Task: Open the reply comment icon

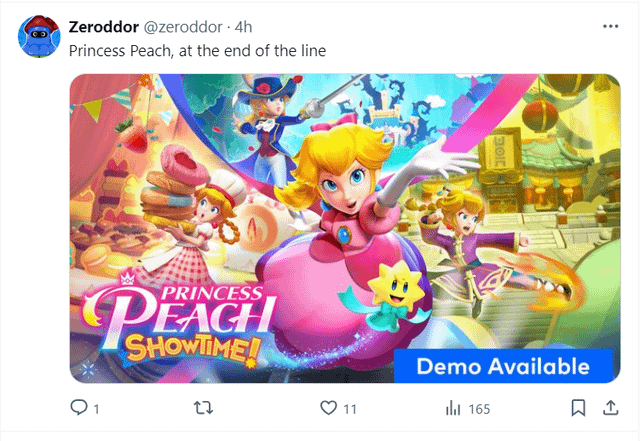Action: [x=79, y=407]
